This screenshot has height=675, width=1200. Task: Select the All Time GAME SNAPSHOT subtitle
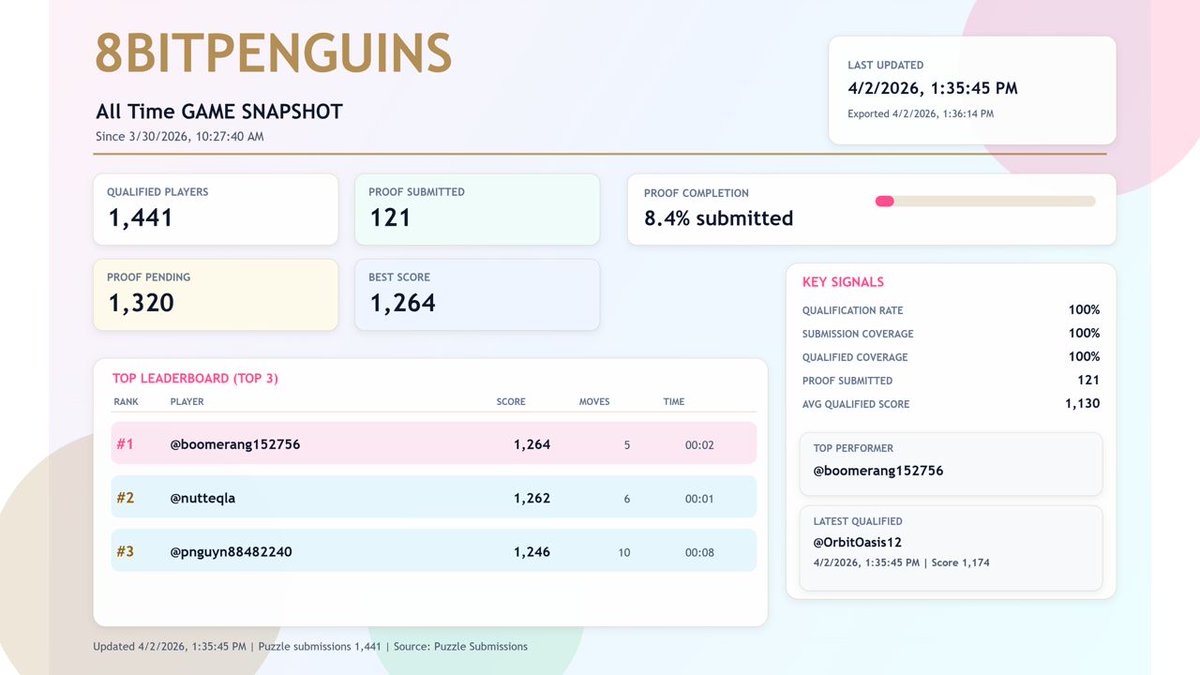(219, 111)
